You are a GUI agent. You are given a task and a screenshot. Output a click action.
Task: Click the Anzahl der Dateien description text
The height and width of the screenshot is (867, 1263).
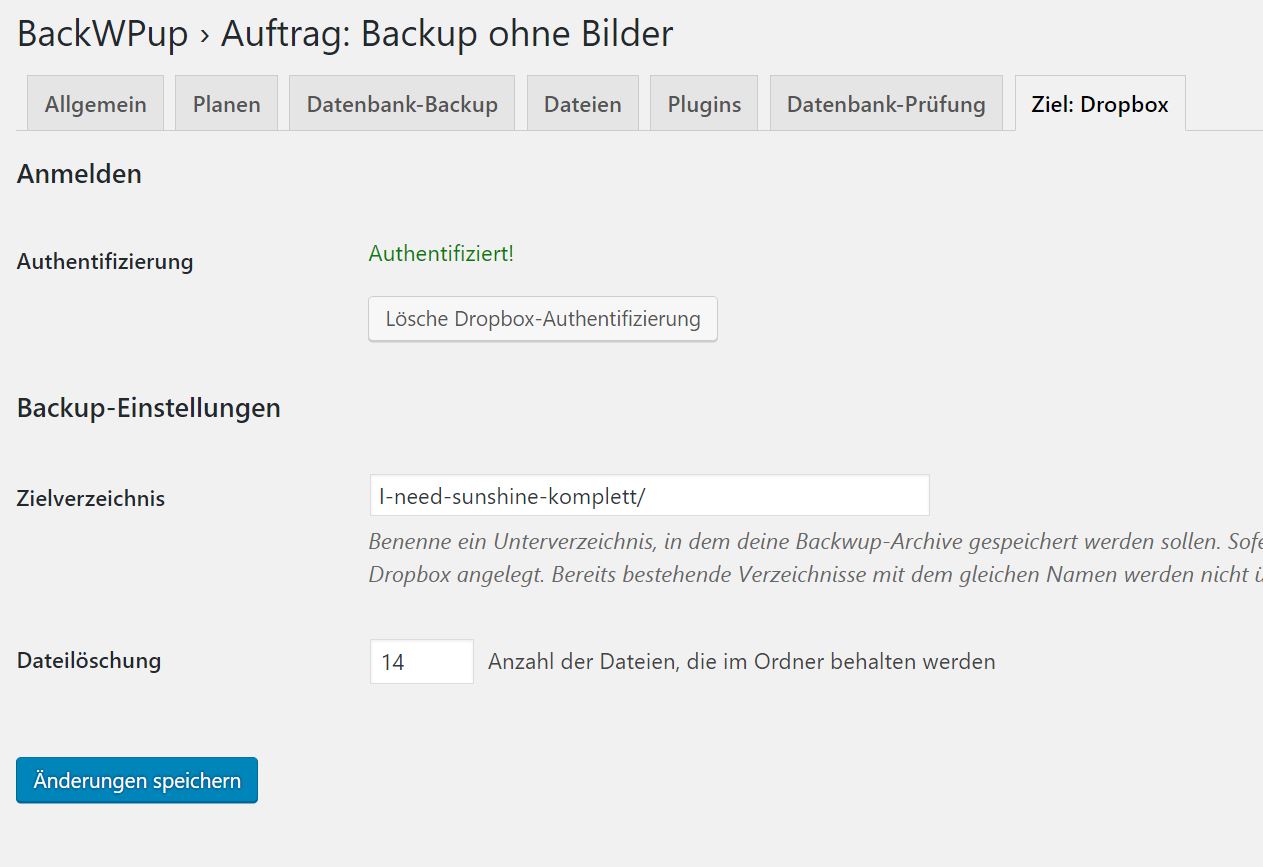coord(741,662)
